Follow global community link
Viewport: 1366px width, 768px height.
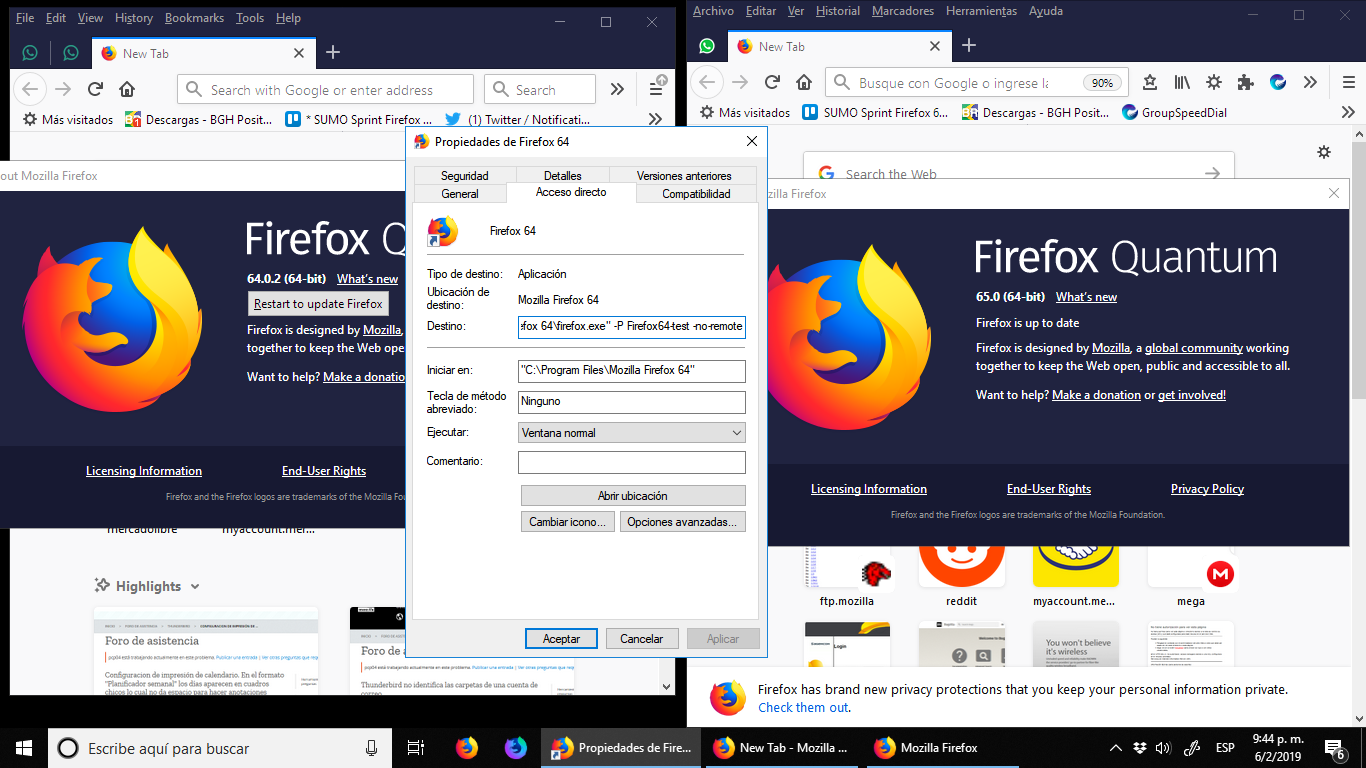click(x=1194, y=348)
